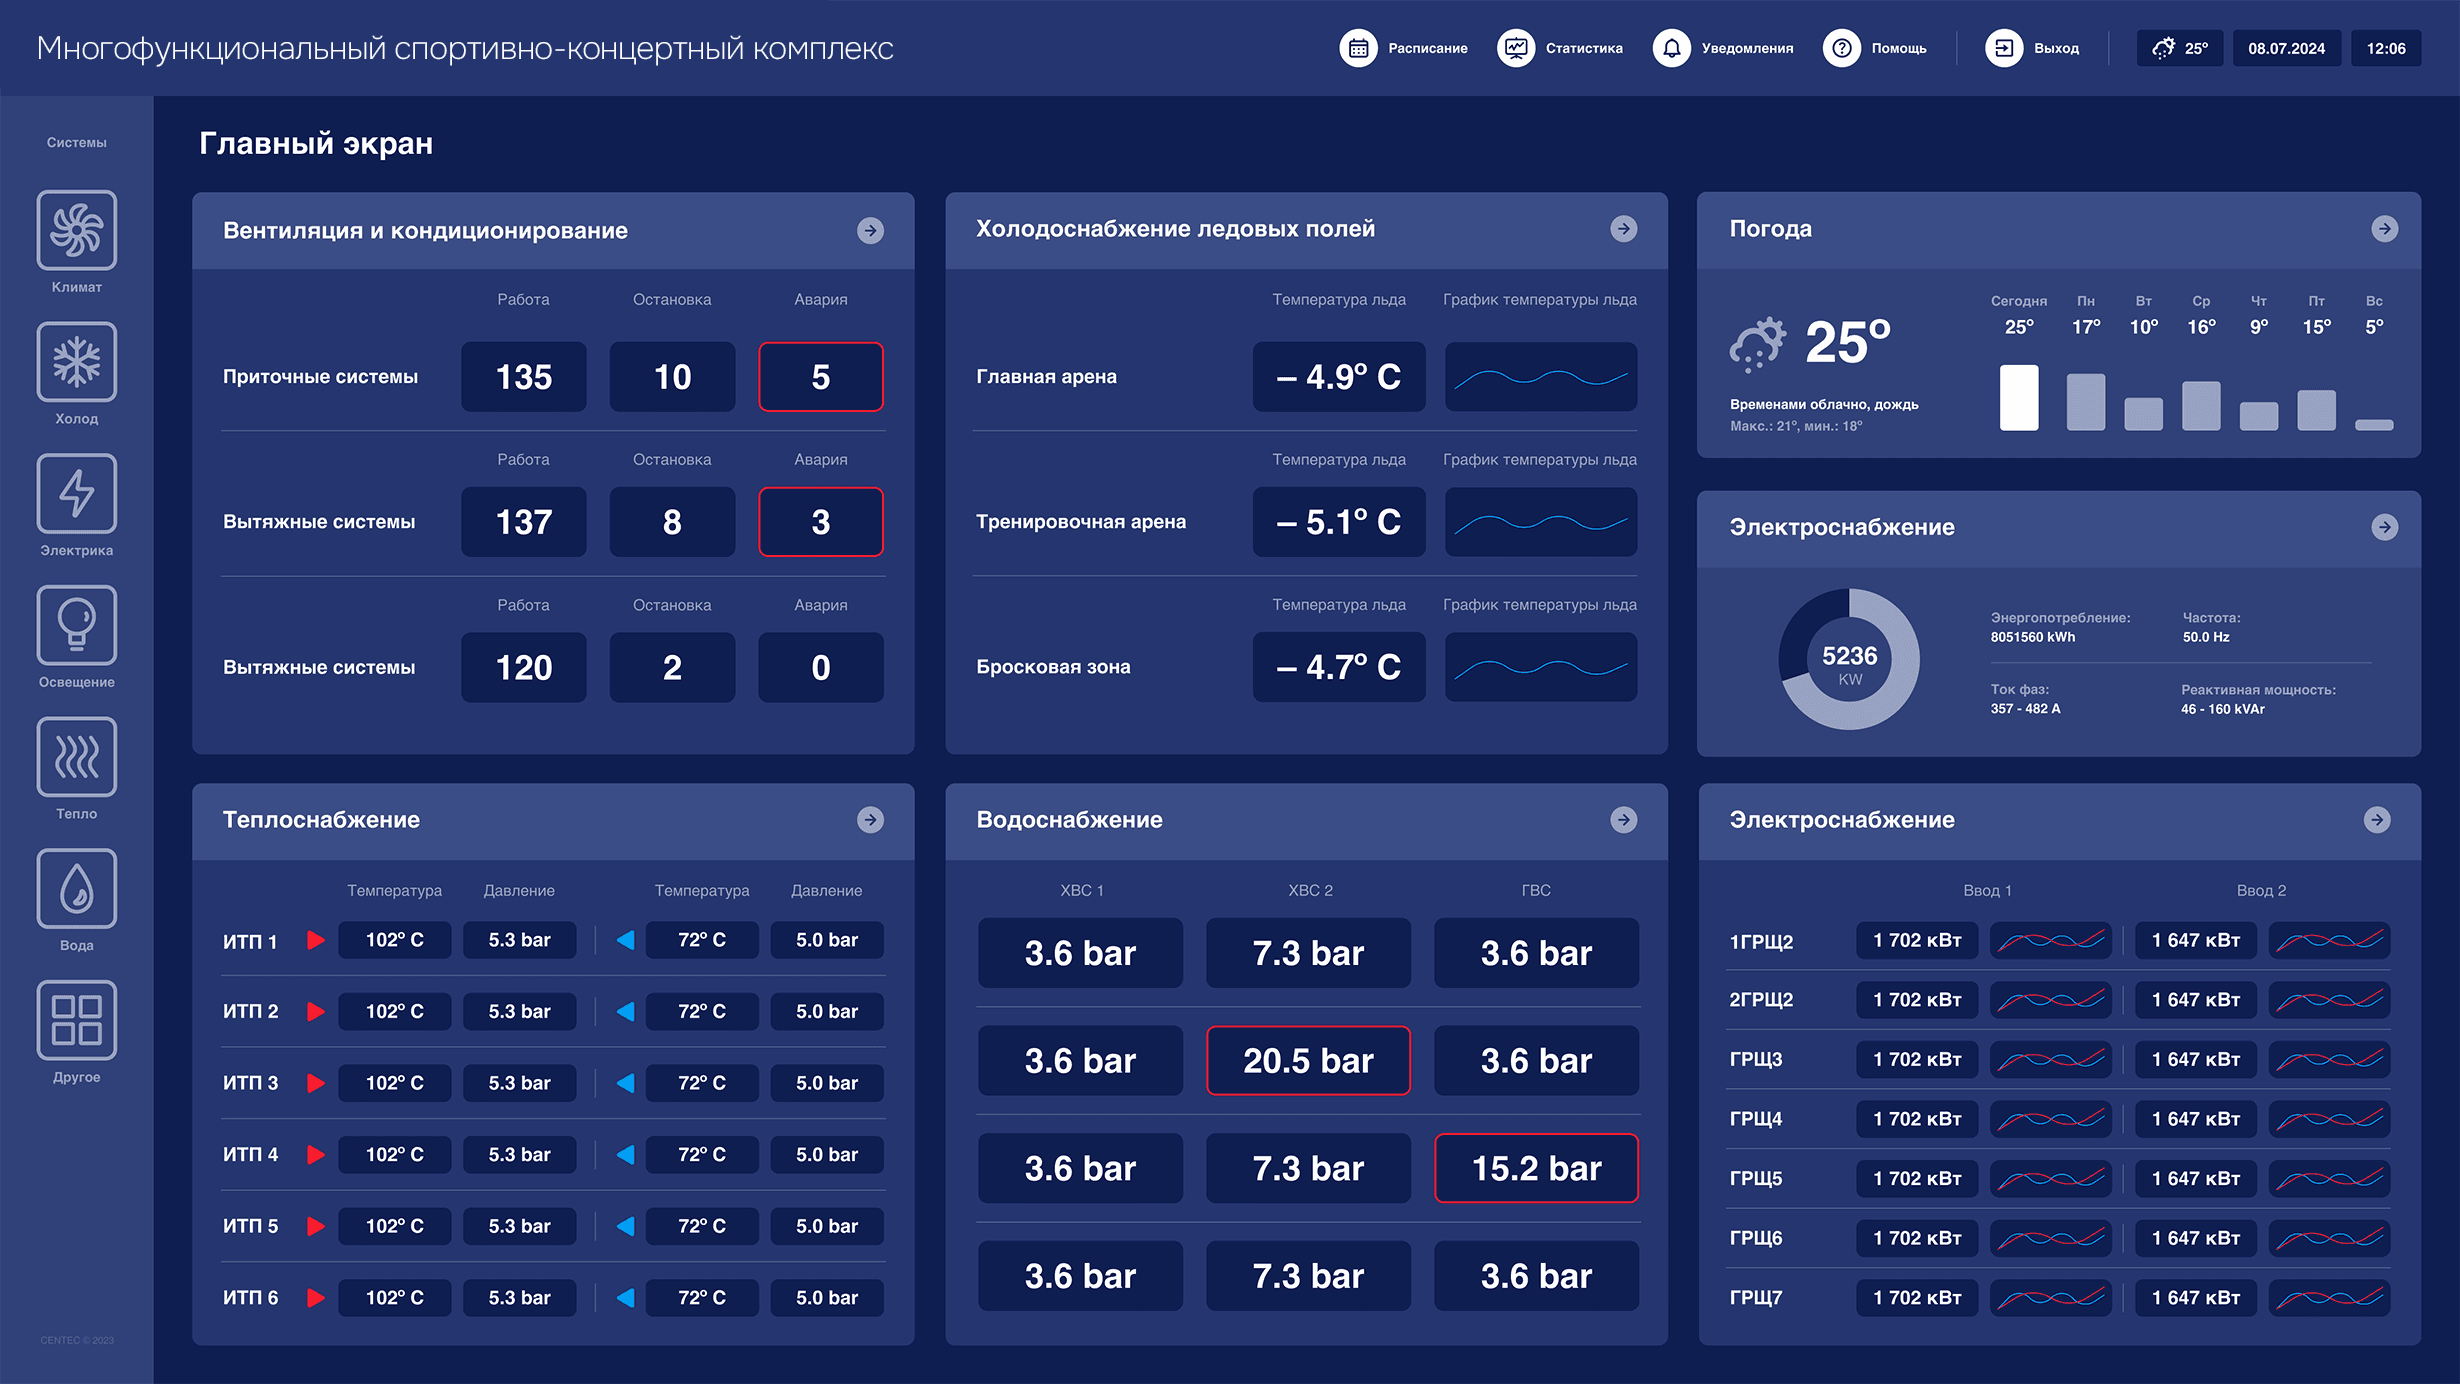Open Расписание calendar in top bar
The image size is (2460, 1384).
click(1358, 48)
